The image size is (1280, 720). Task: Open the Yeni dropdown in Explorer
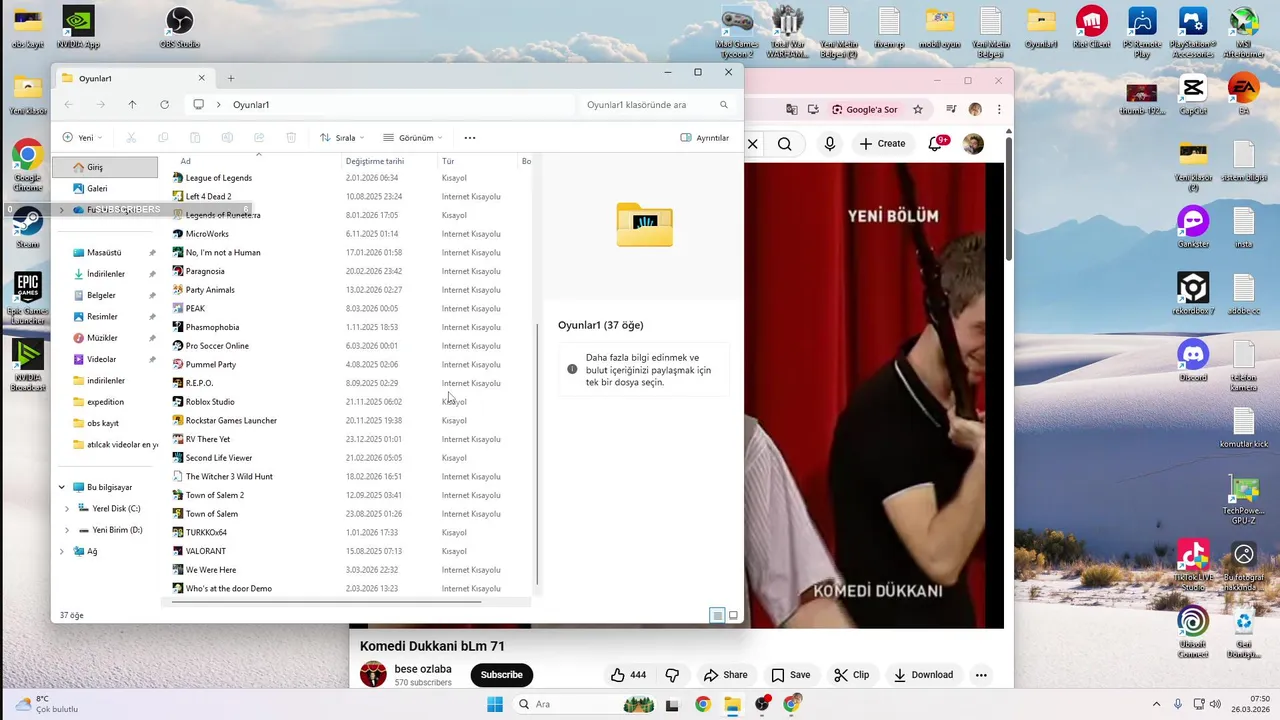coord(83,138)
